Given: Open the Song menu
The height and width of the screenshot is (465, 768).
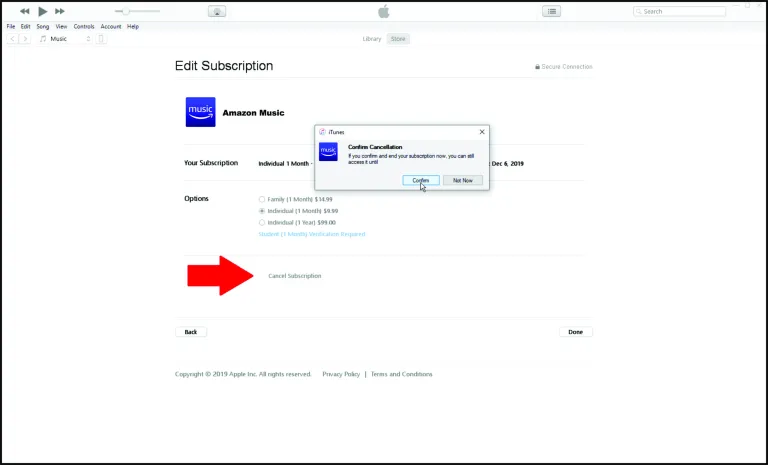Looking at the screenshot, I should coord(43,26).
